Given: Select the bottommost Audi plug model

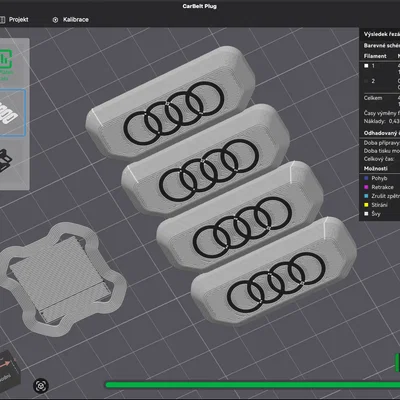Looking at the screenshot, I should click(x=274, y=271).
